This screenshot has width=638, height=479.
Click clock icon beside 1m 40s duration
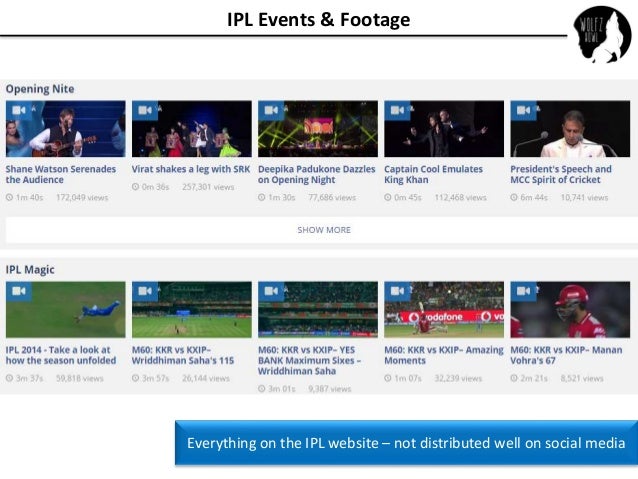(9, 197)
